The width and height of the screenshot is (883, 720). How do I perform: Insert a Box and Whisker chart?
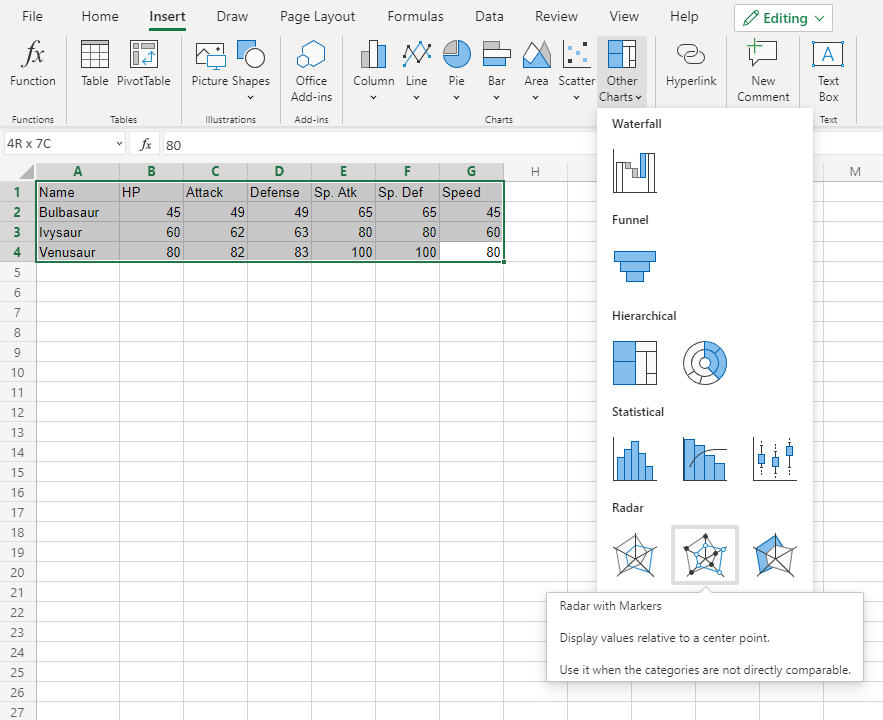pos(774,460)
